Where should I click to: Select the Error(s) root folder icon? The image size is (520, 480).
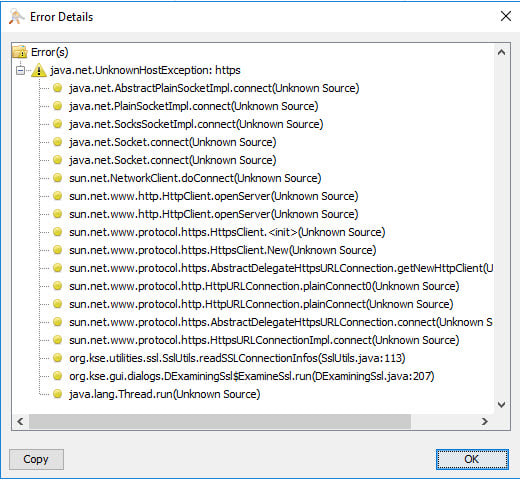19,52
